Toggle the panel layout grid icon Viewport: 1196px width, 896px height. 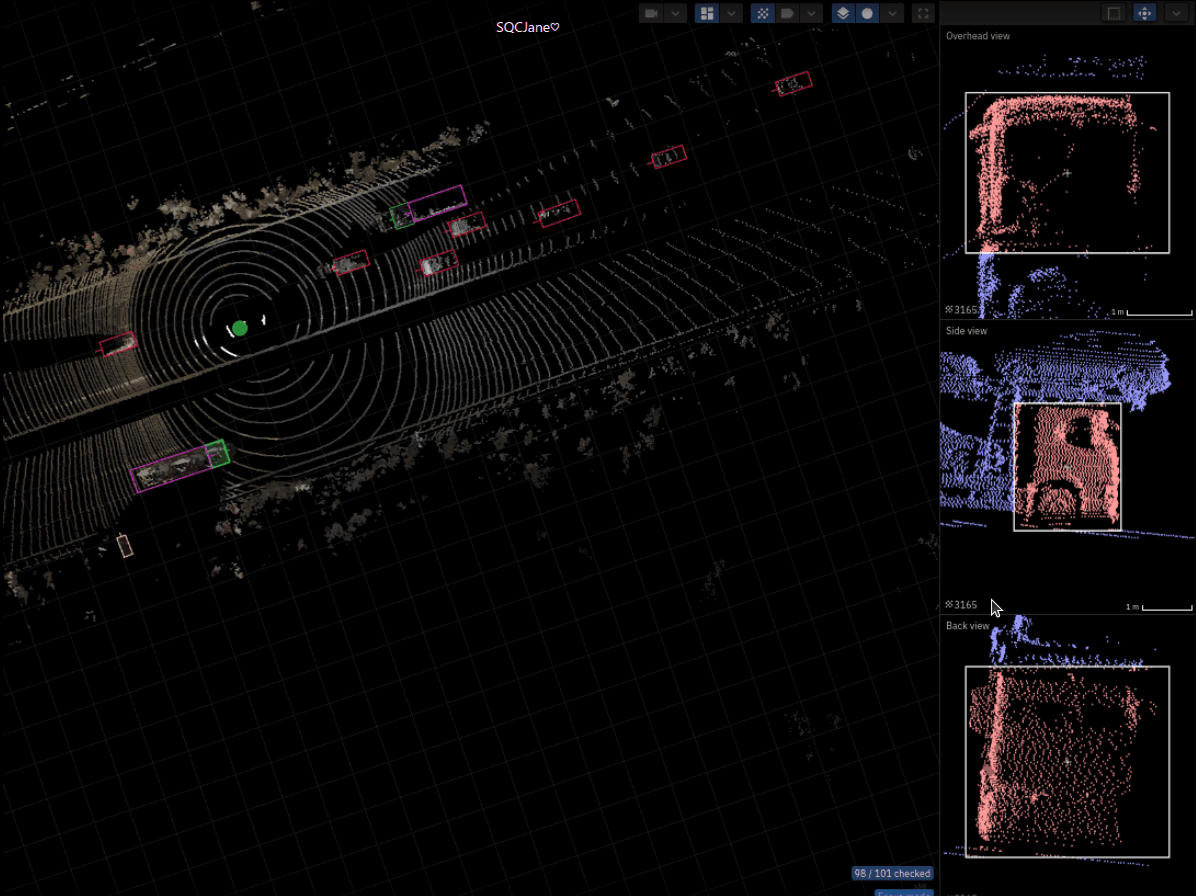pos(707,14)
